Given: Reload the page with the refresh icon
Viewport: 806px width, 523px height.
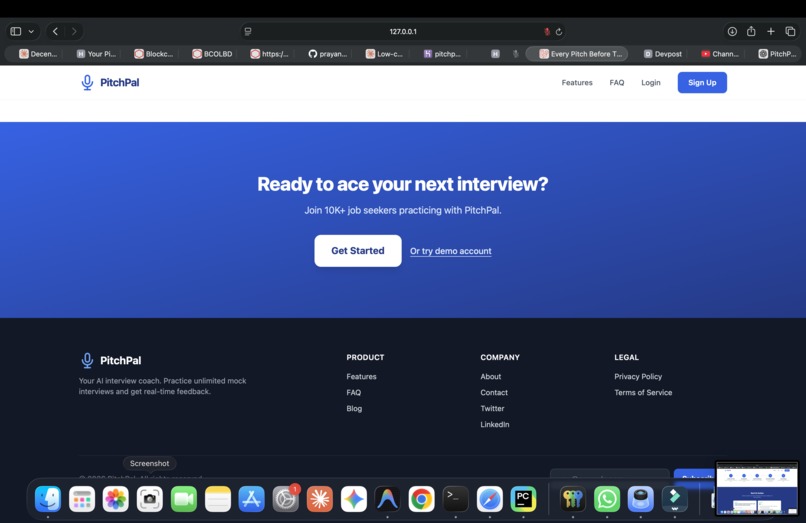Looking at the screenshot, I should tap(559, 31).
